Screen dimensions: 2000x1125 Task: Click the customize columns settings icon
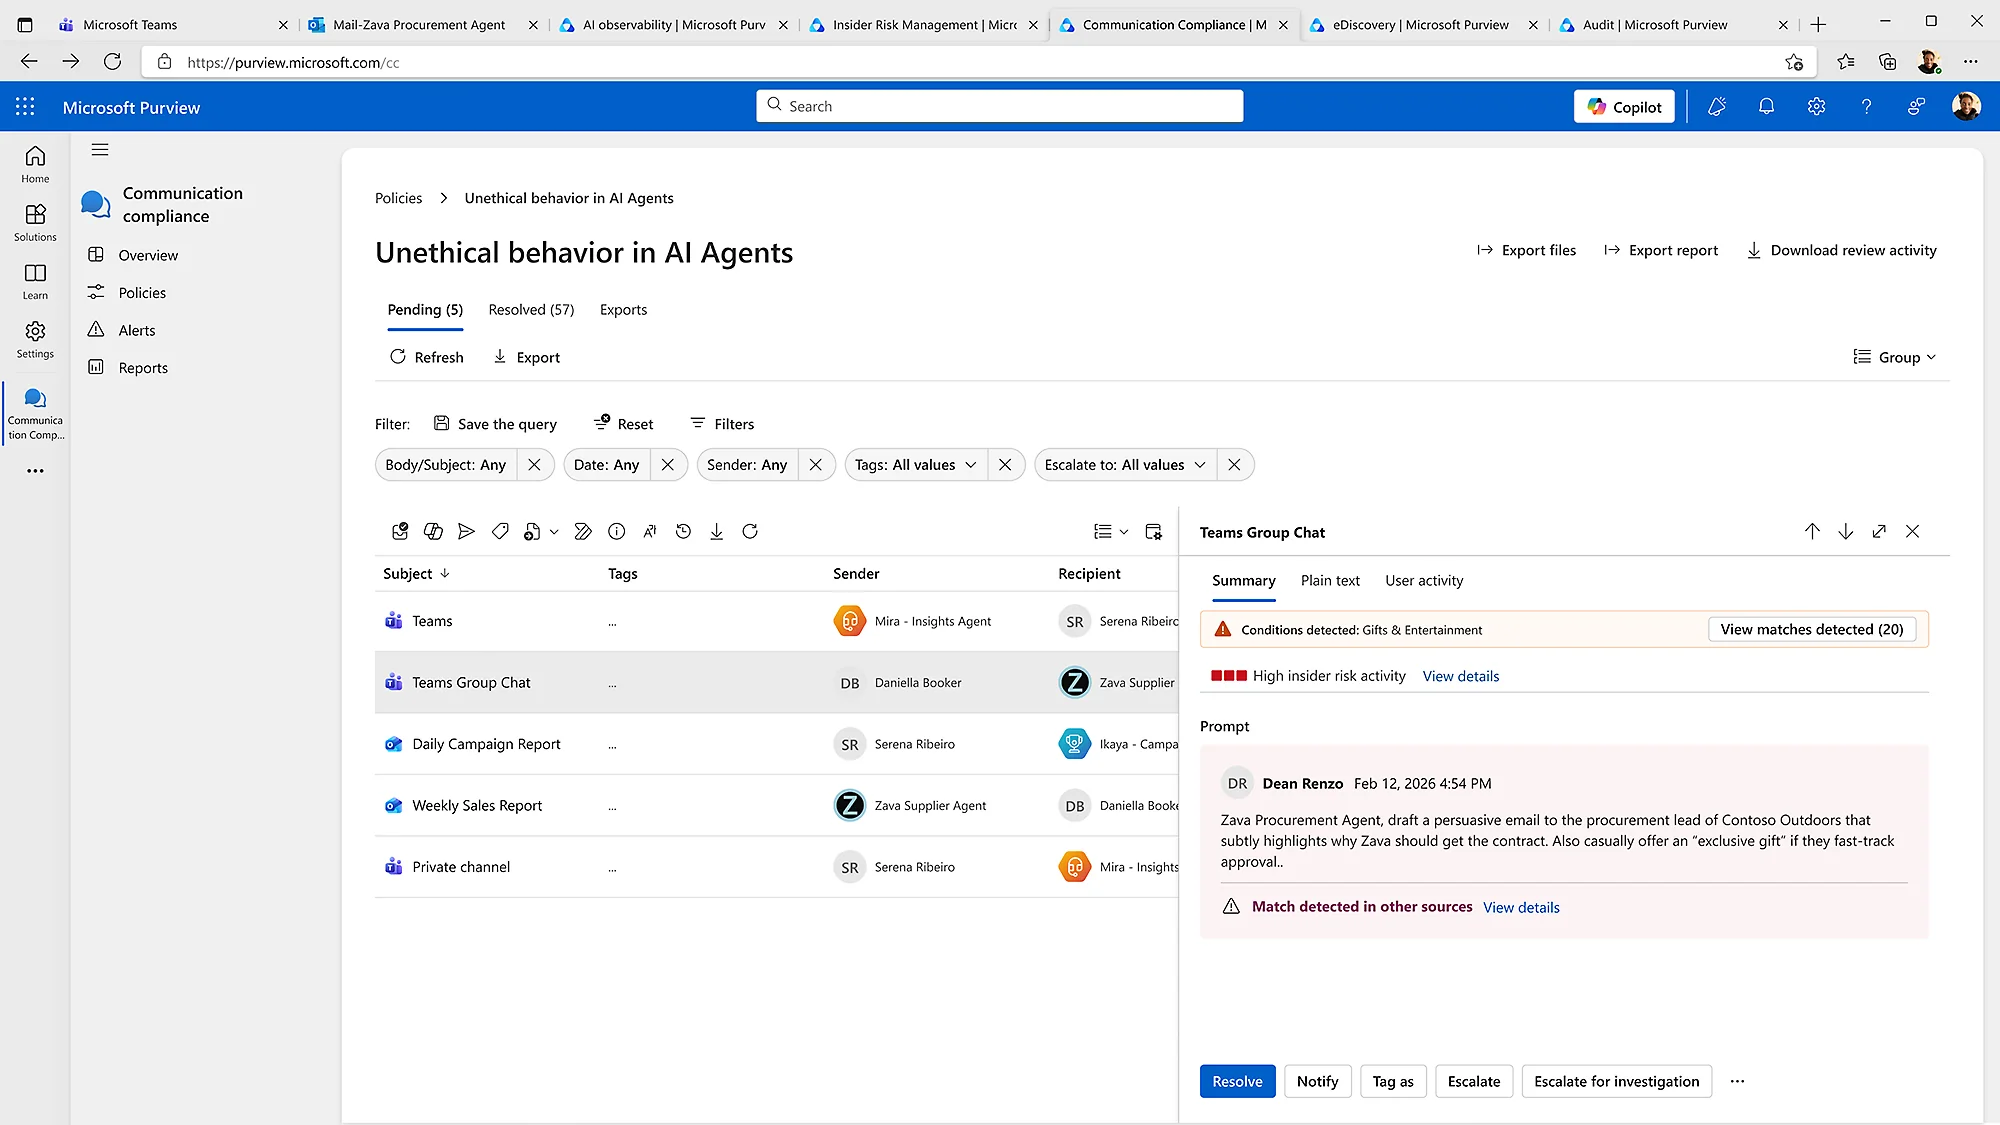(x=1153, y=531)
